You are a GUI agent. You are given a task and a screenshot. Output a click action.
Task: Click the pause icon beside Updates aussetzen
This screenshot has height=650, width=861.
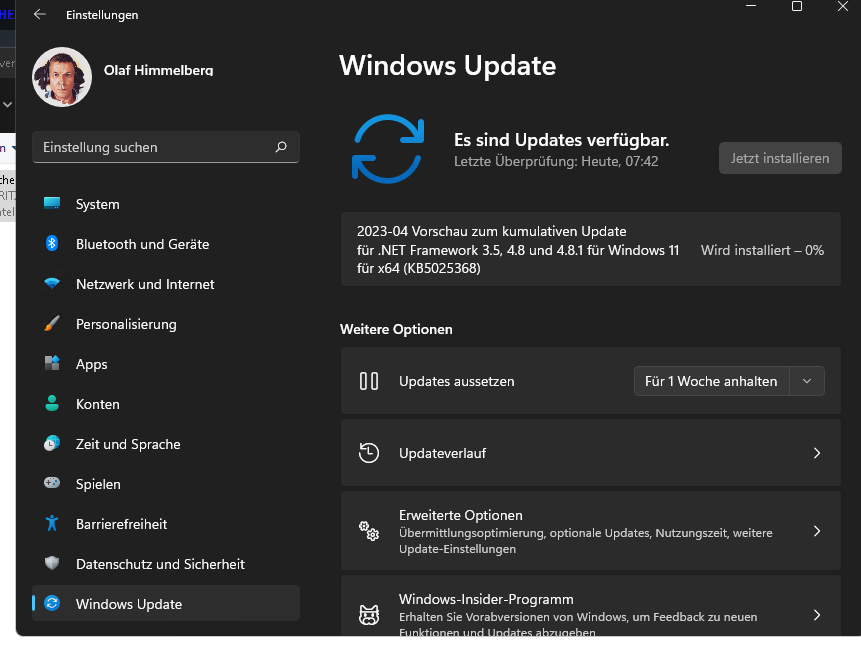[x=369, y=381]
